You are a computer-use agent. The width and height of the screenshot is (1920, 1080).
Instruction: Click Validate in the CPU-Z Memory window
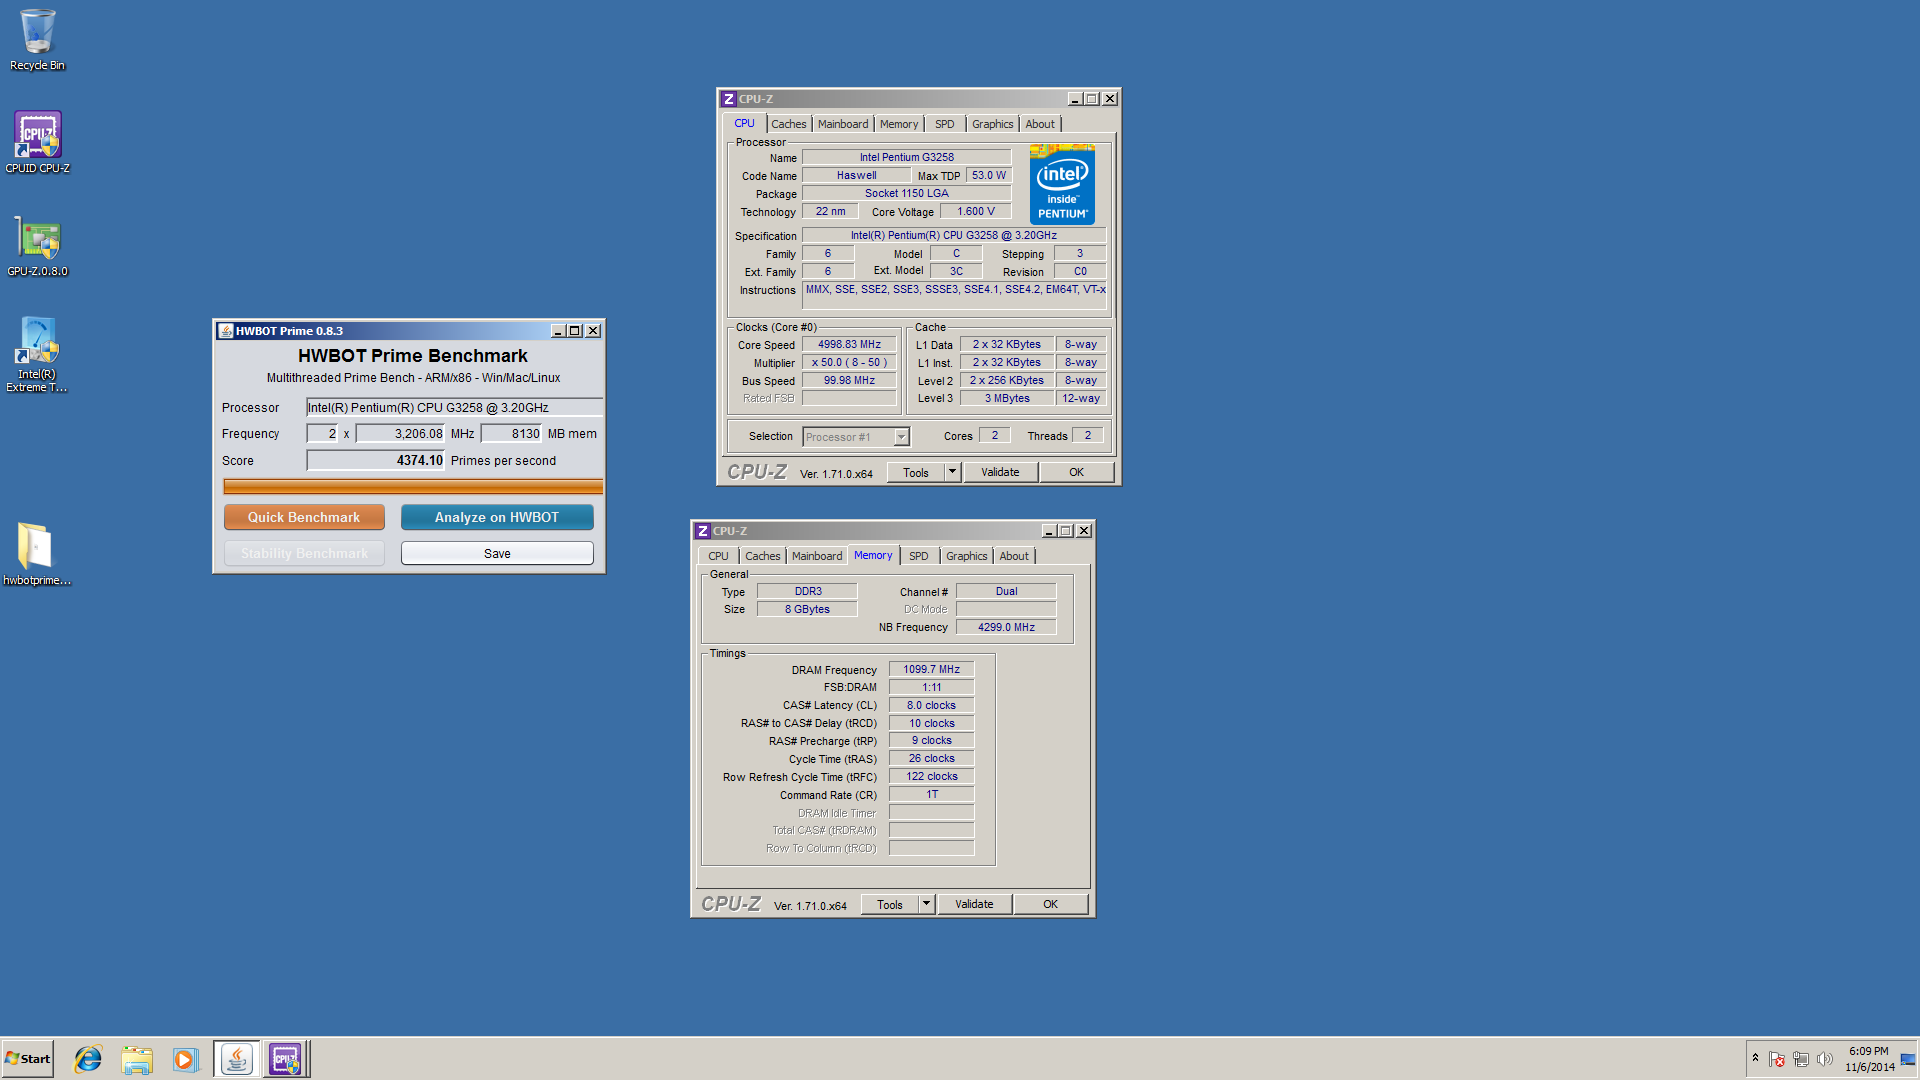974,904
